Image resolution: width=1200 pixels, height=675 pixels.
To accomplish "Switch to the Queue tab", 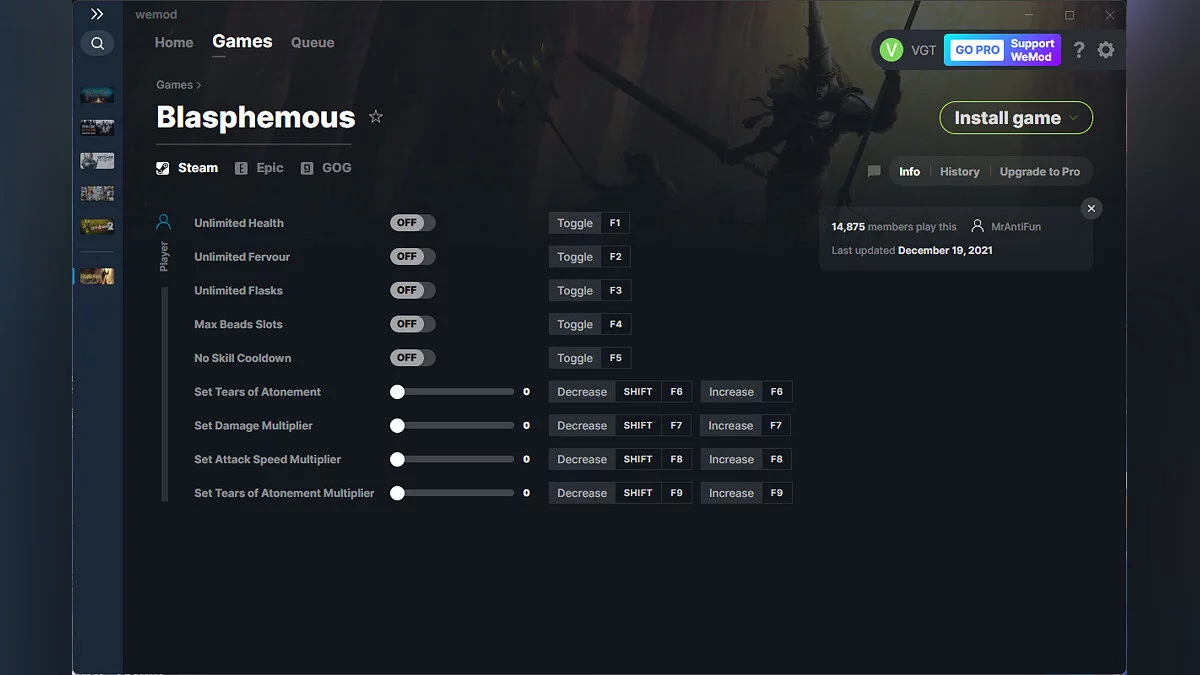I will 312,43.
